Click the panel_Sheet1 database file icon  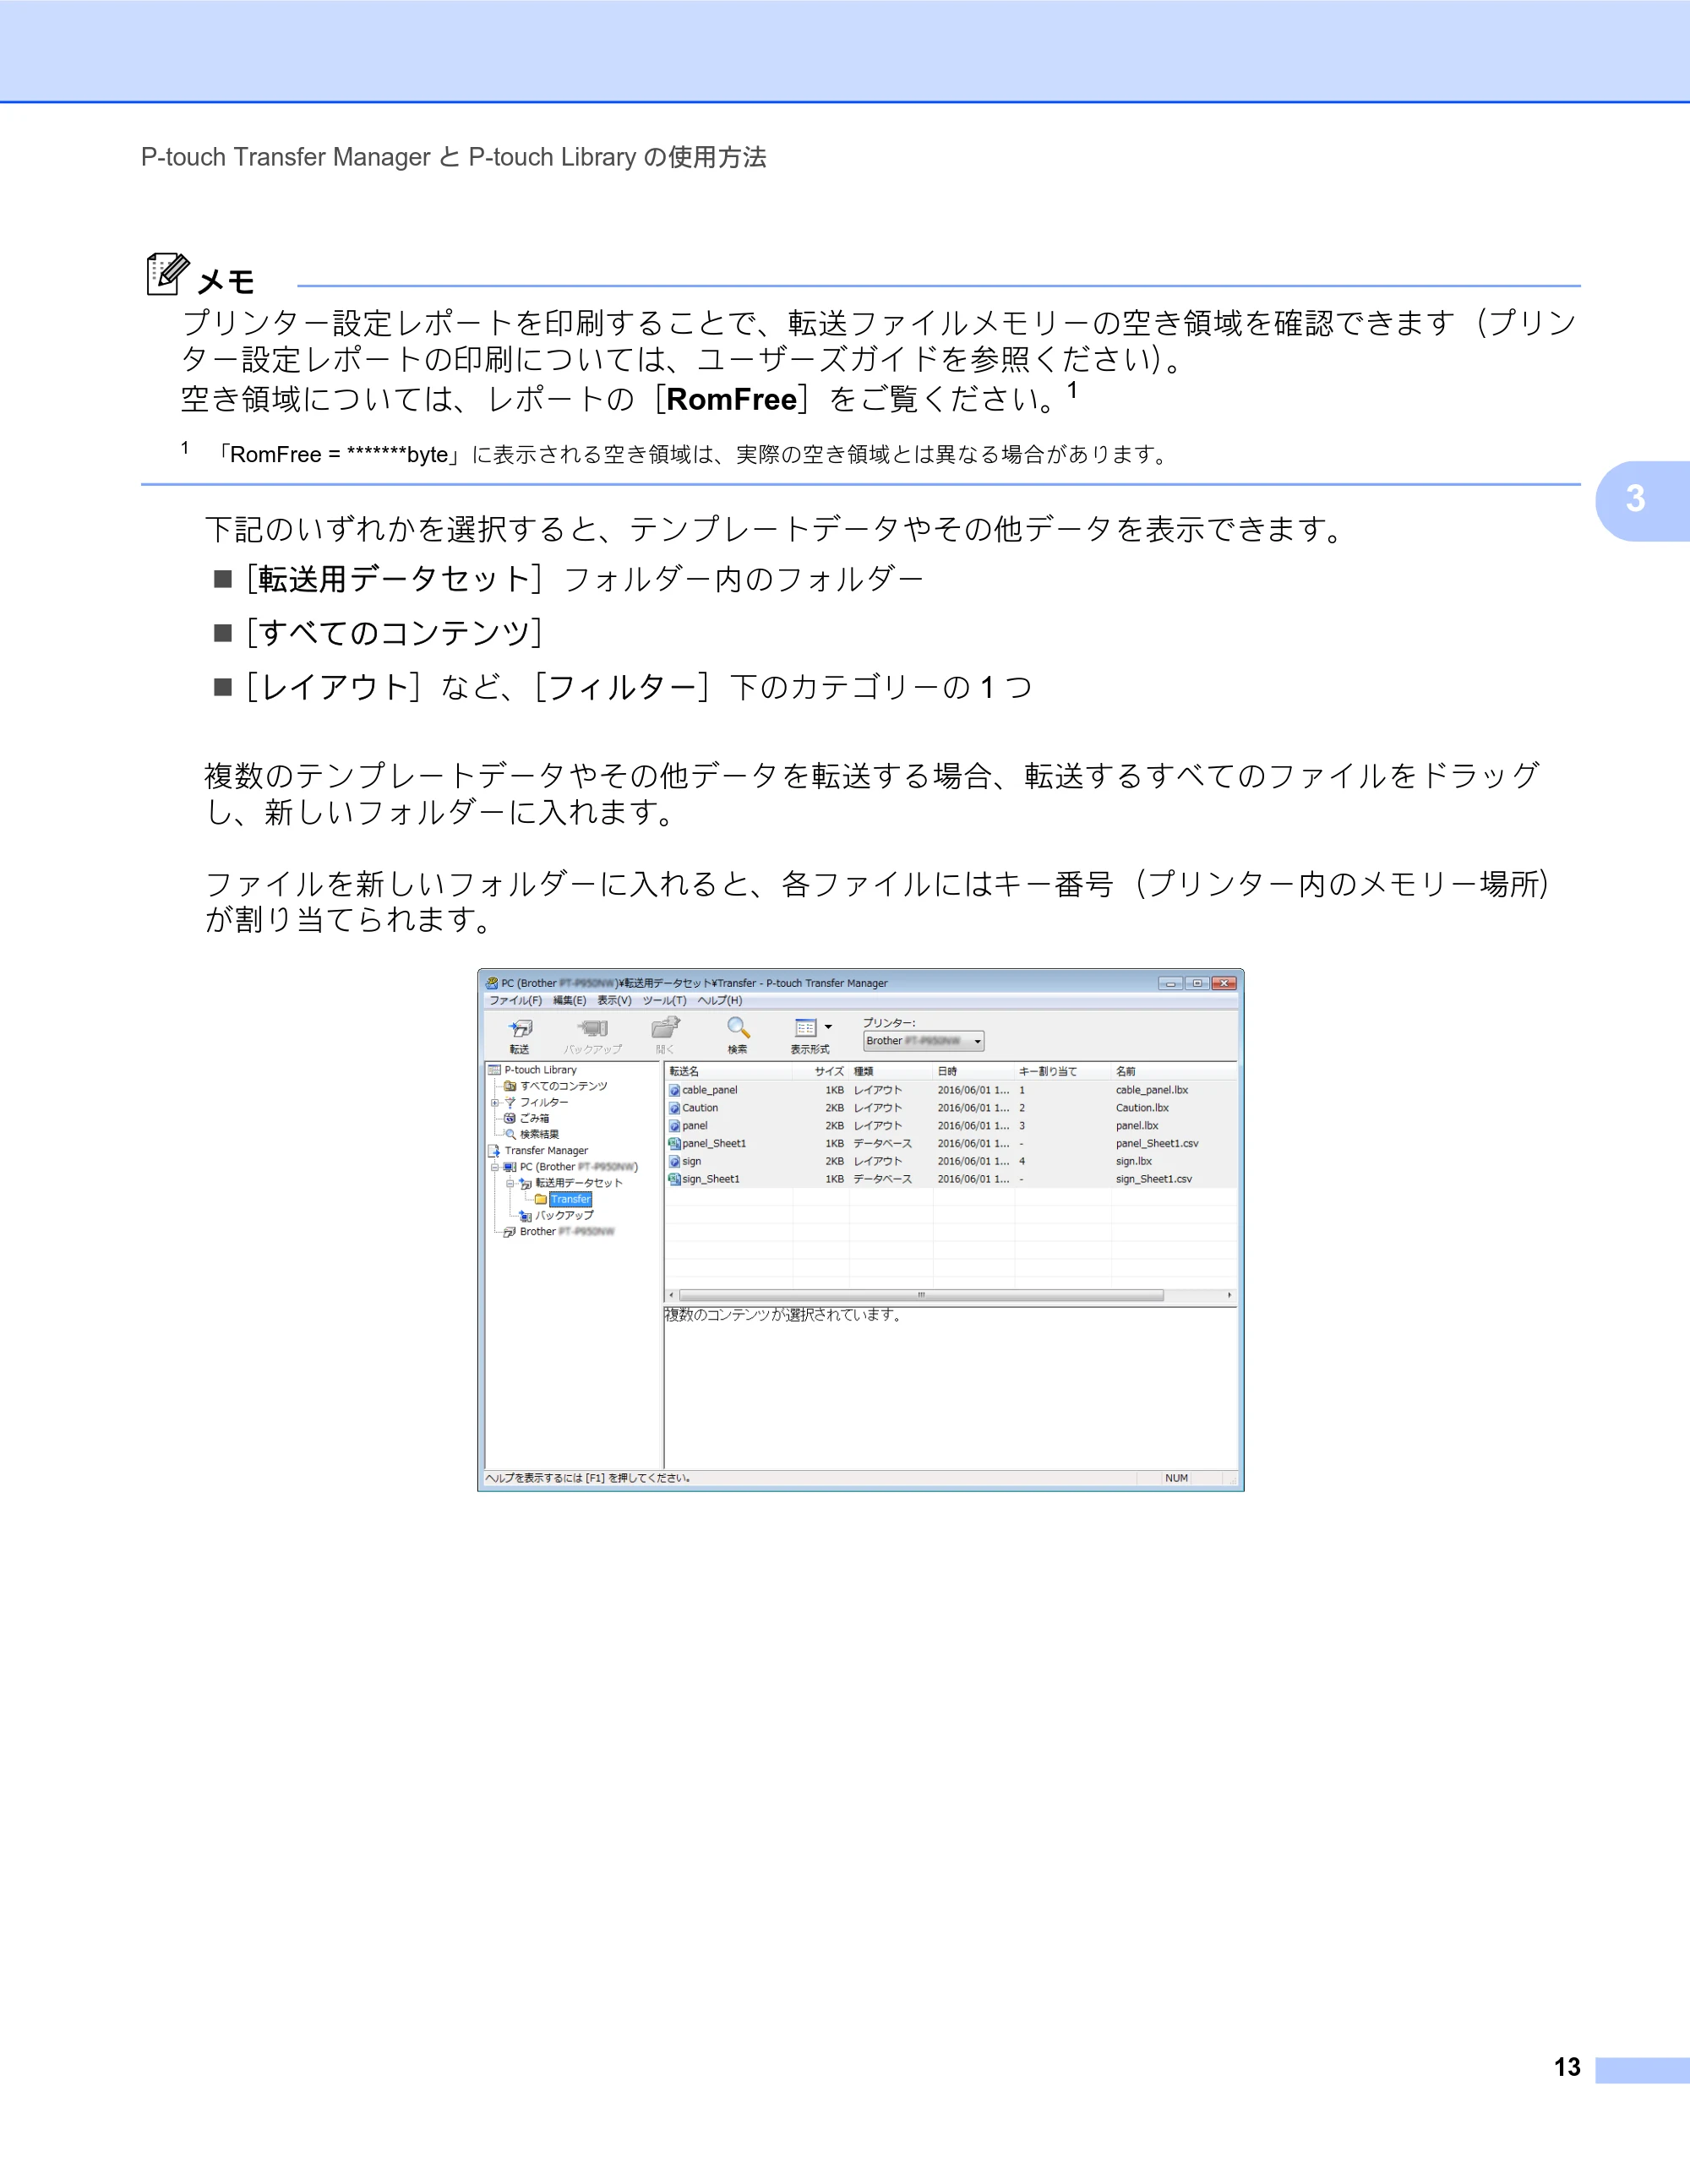pos(675,1144)
